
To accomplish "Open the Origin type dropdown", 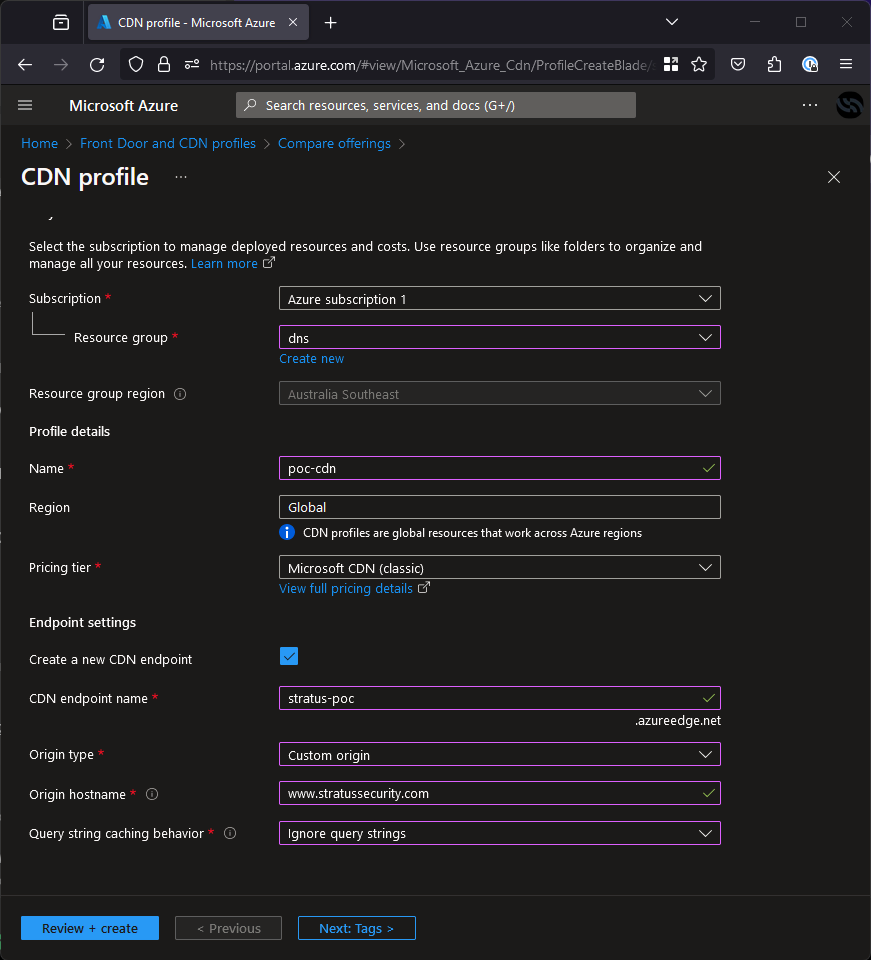I will [x=499, y=755].
